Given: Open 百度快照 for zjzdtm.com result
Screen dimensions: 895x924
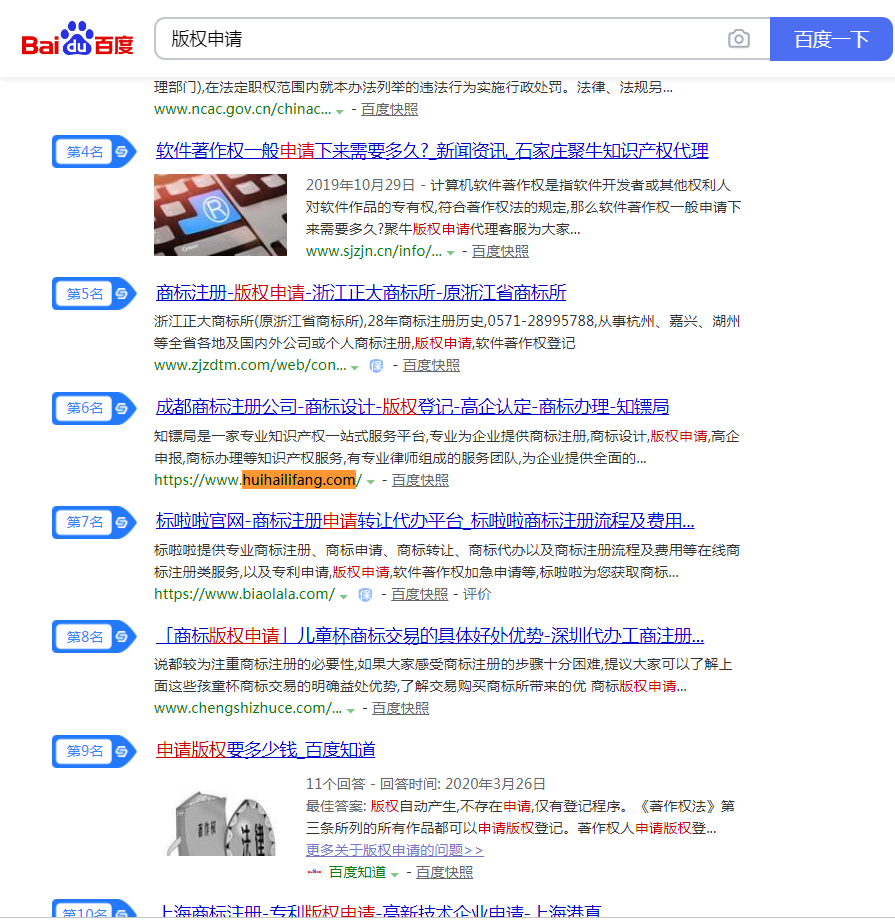Looking at the screenshot, I should pyautogui.click(x=431, y=366).
